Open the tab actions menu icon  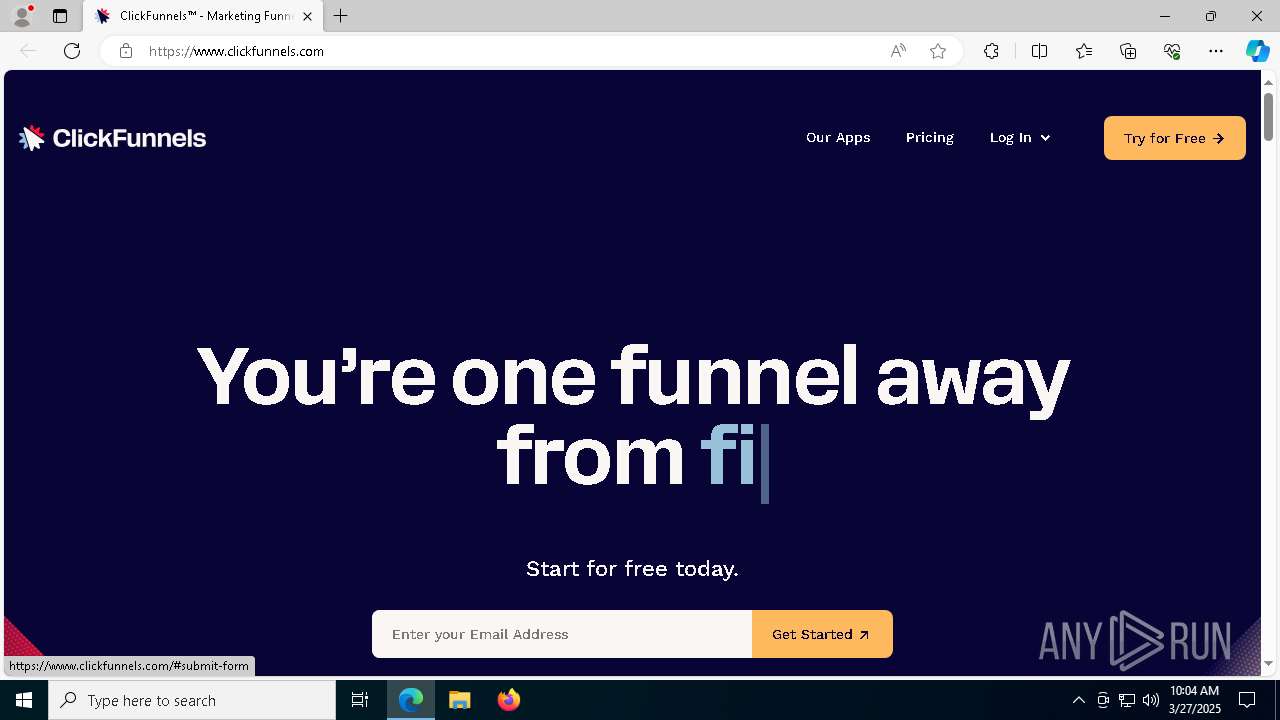[60, 16]
